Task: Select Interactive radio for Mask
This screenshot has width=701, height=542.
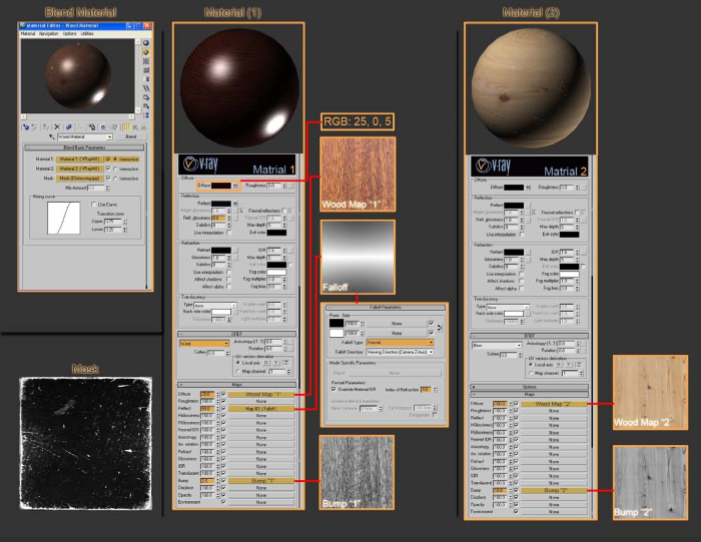Action: pos(115,178)
